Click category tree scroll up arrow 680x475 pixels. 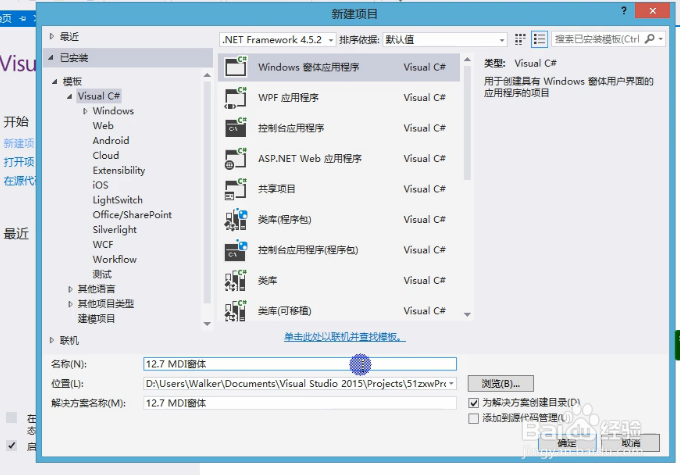pyautogui.click(x=207, y=75)
